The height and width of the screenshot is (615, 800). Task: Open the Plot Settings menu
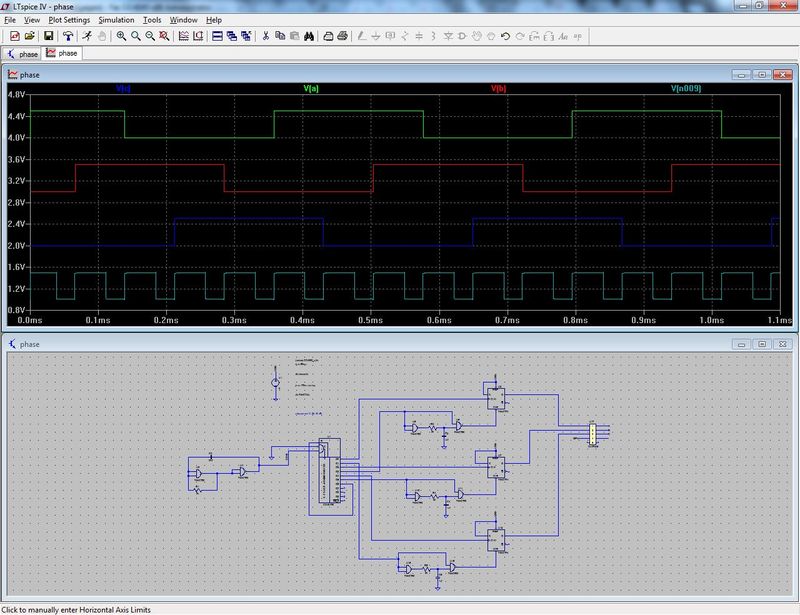[x=69, y=20]
